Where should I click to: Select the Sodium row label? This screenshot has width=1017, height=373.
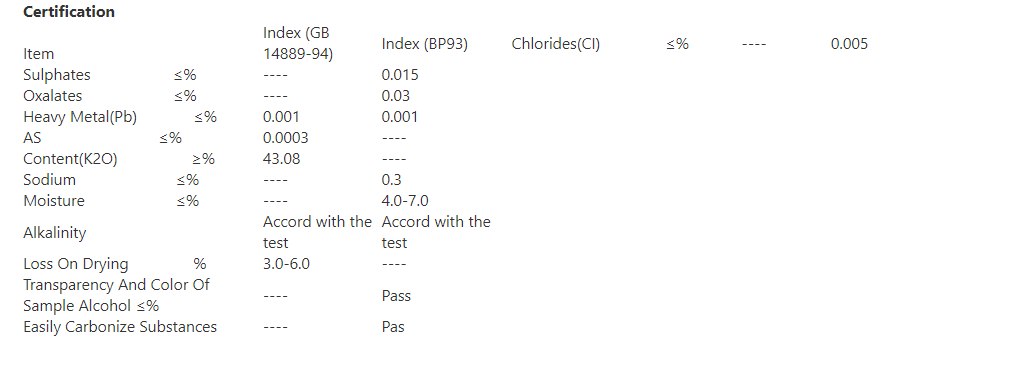pos(49,180)
